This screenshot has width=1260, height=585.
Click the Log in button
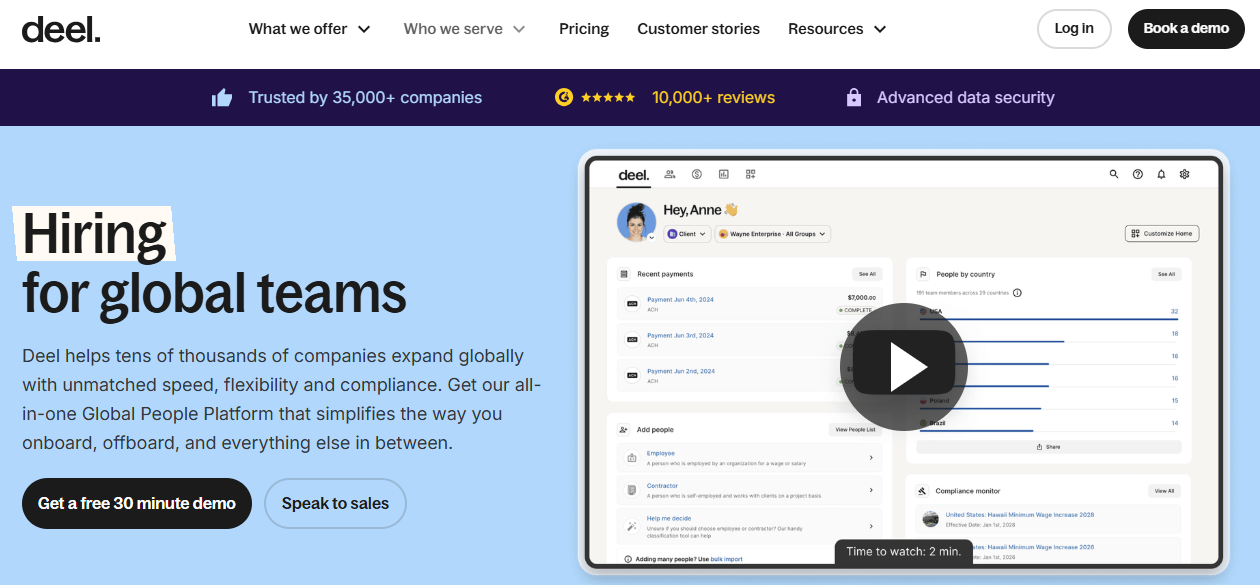pyautogui.click(x=1074, y=29)
